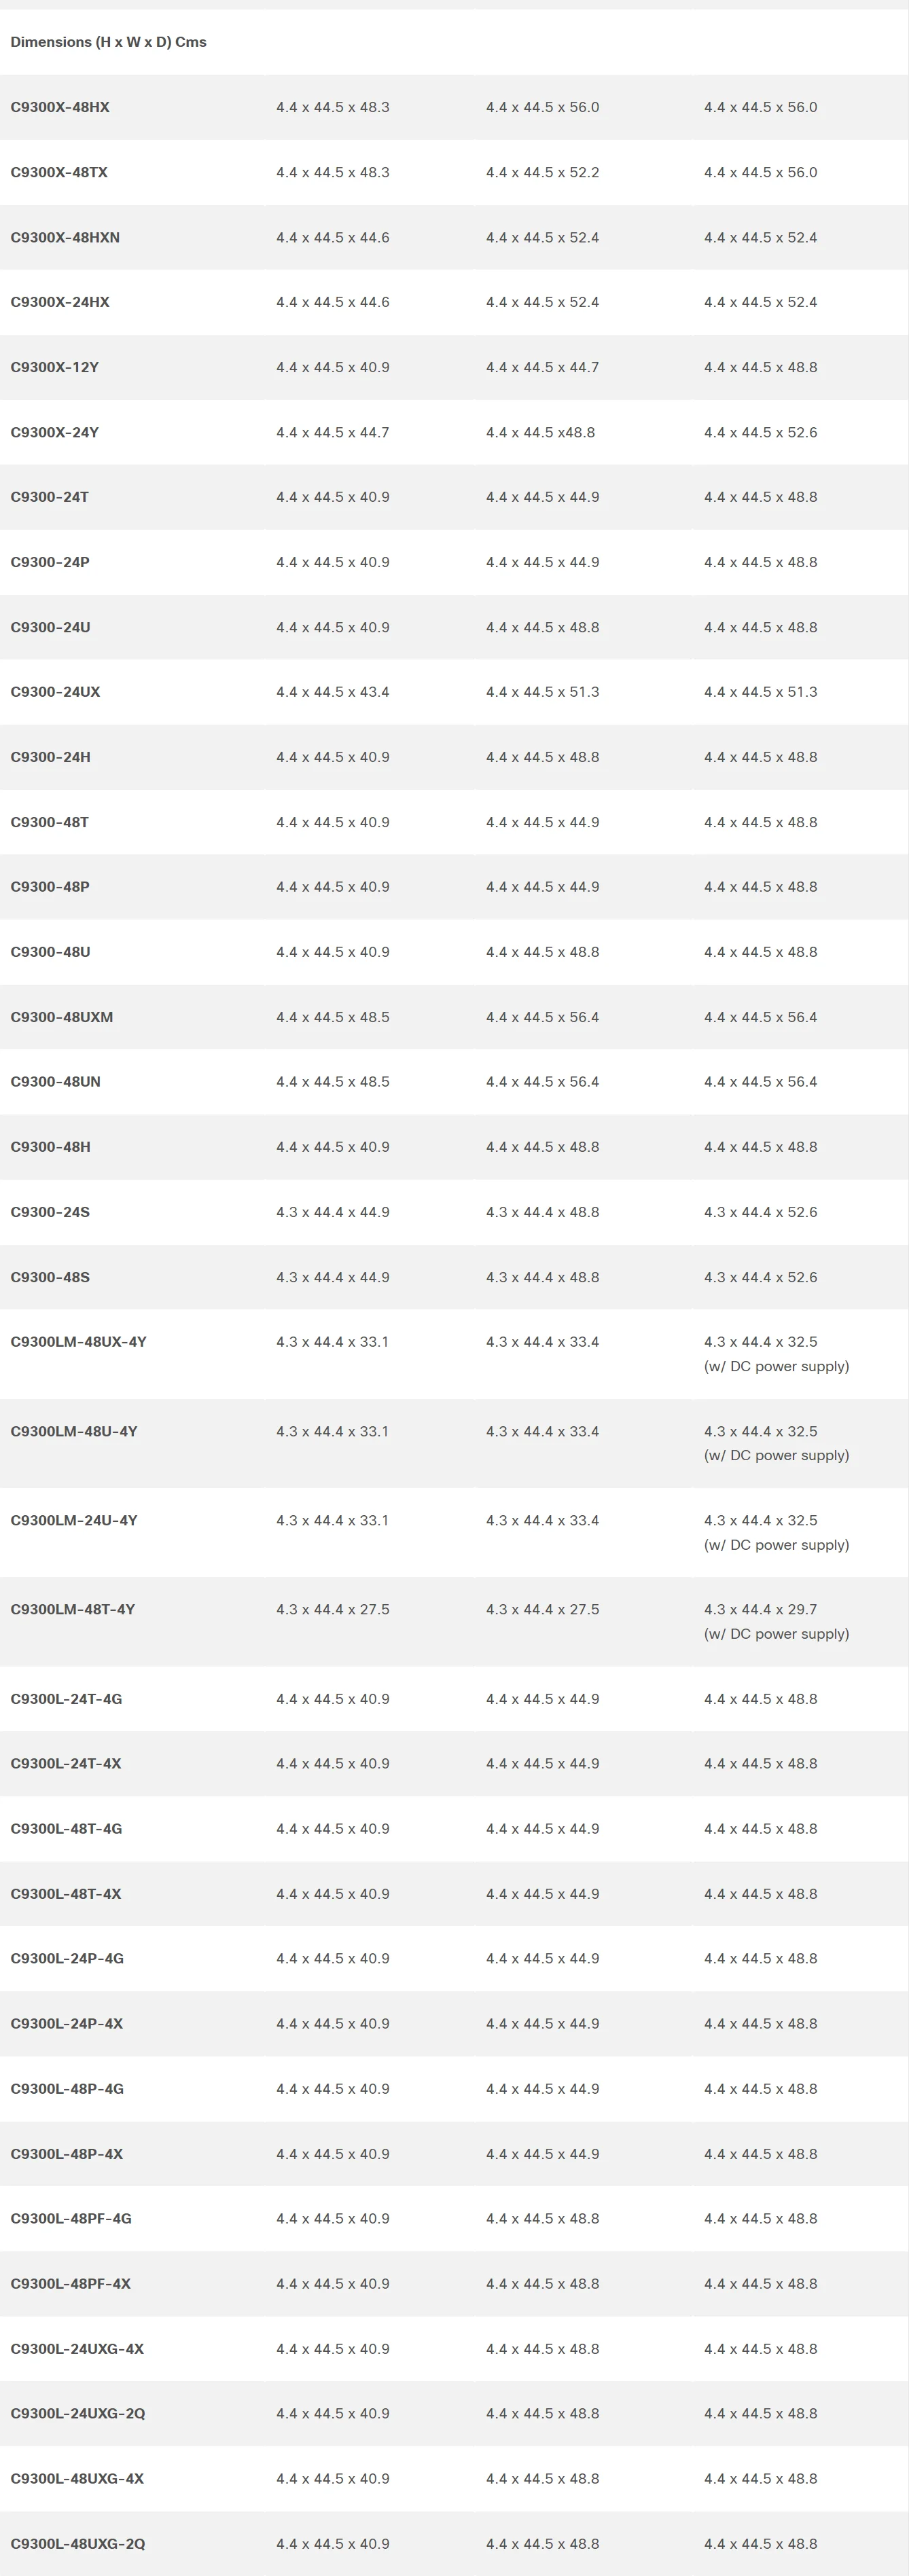Viewport: 909px width, 2576px height.
Task: Click the C9300X-48TX row label
Action: pos(59,172)
